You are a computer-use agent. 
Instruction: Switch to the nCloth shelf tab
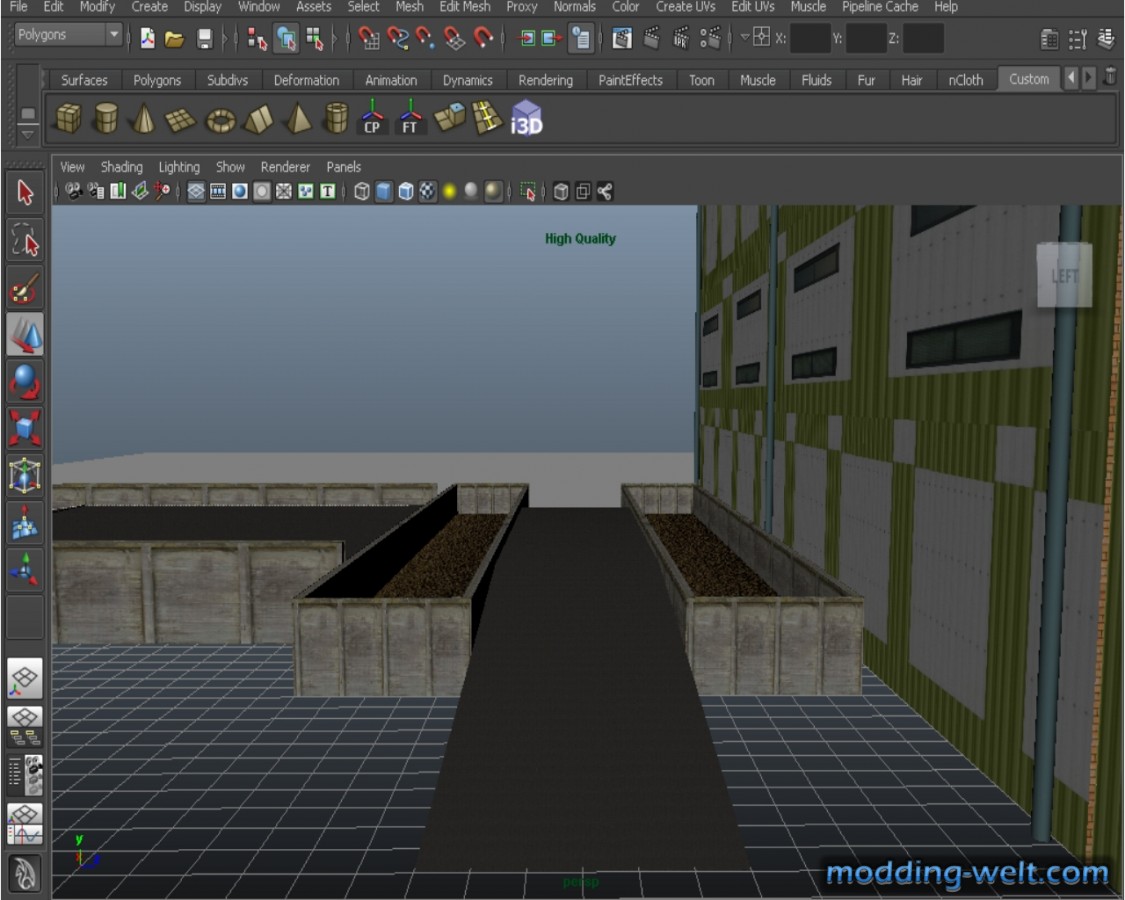tap(966, 80)
